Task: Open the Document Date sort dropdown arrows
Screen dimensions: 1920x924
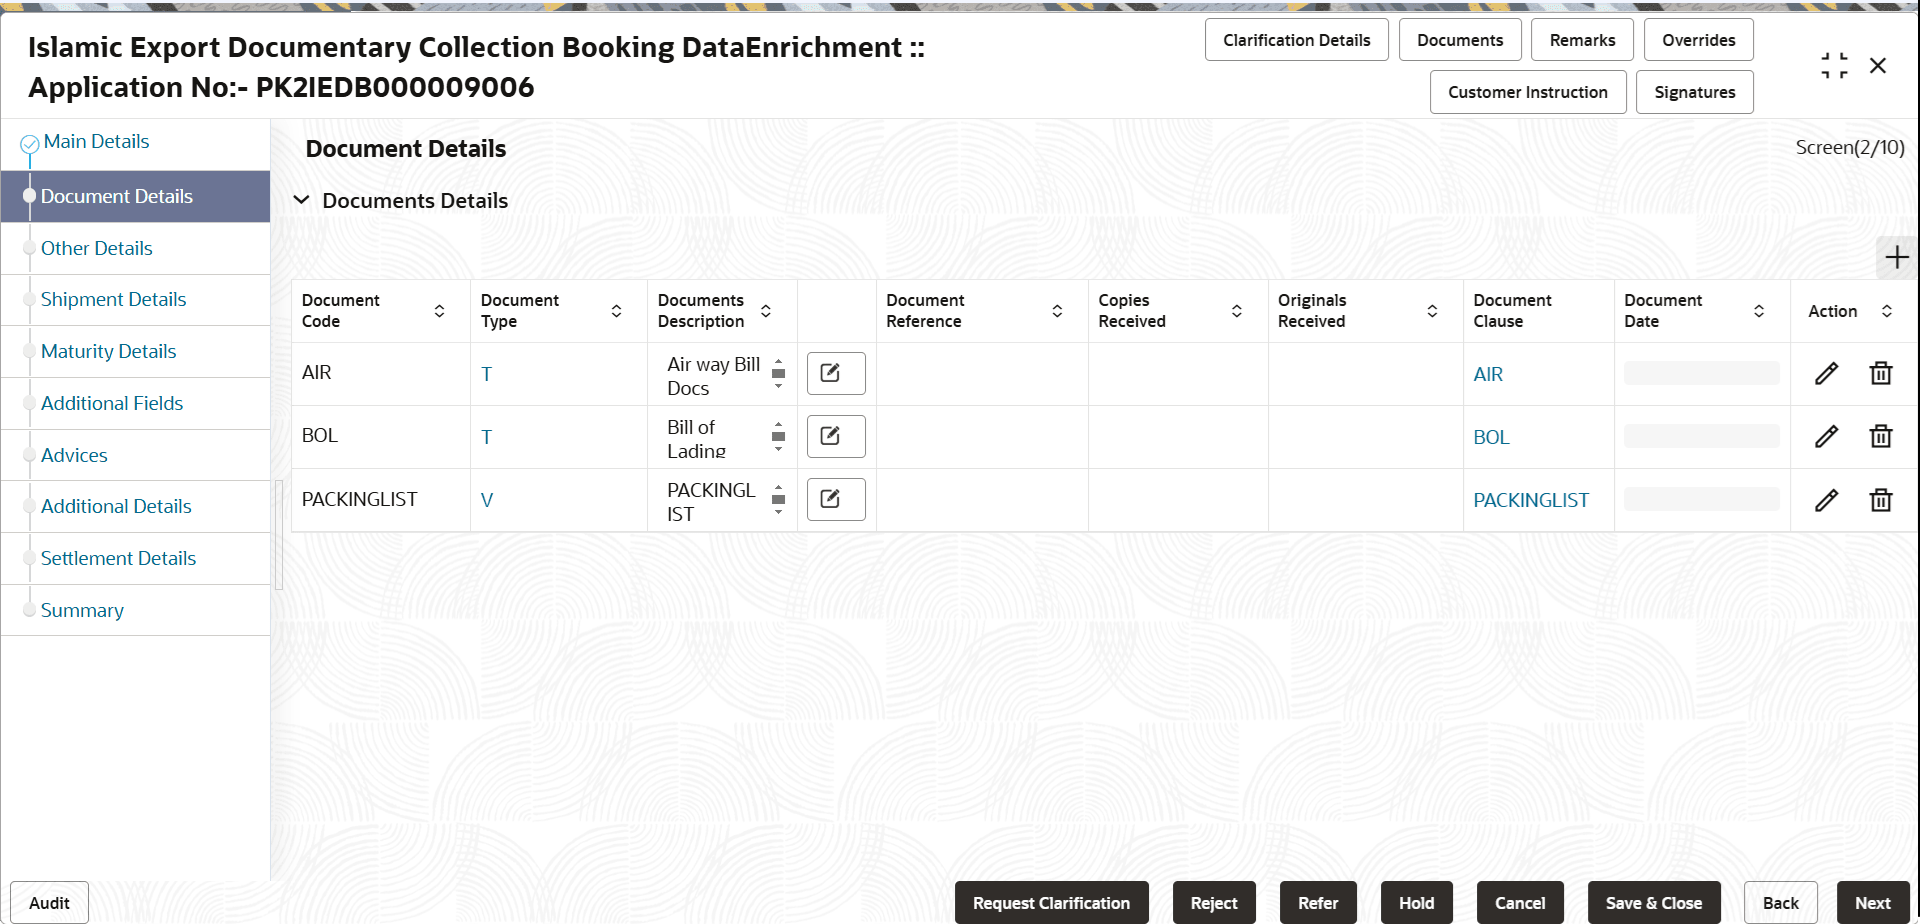Action: click(x=1761, y=310)
